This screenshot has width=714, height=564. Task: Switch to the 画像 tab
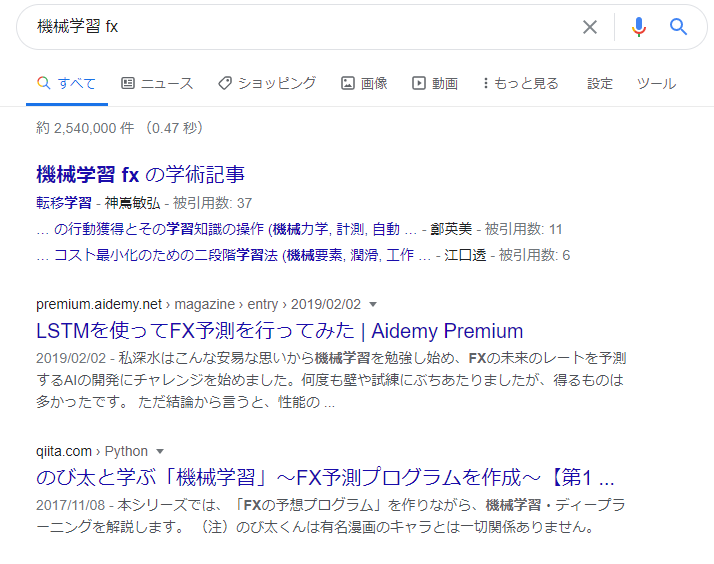coord(364,83)
